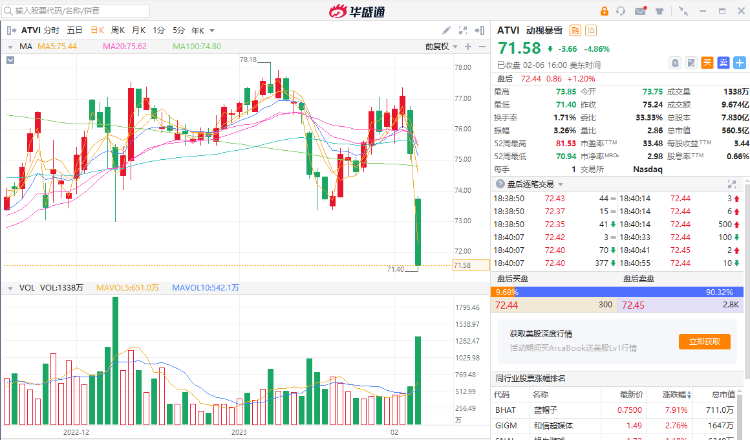Viewport: 750px width, 440px height.
Task: Click the blue Sell (卖) icon
Action: [x=724, y=63]
